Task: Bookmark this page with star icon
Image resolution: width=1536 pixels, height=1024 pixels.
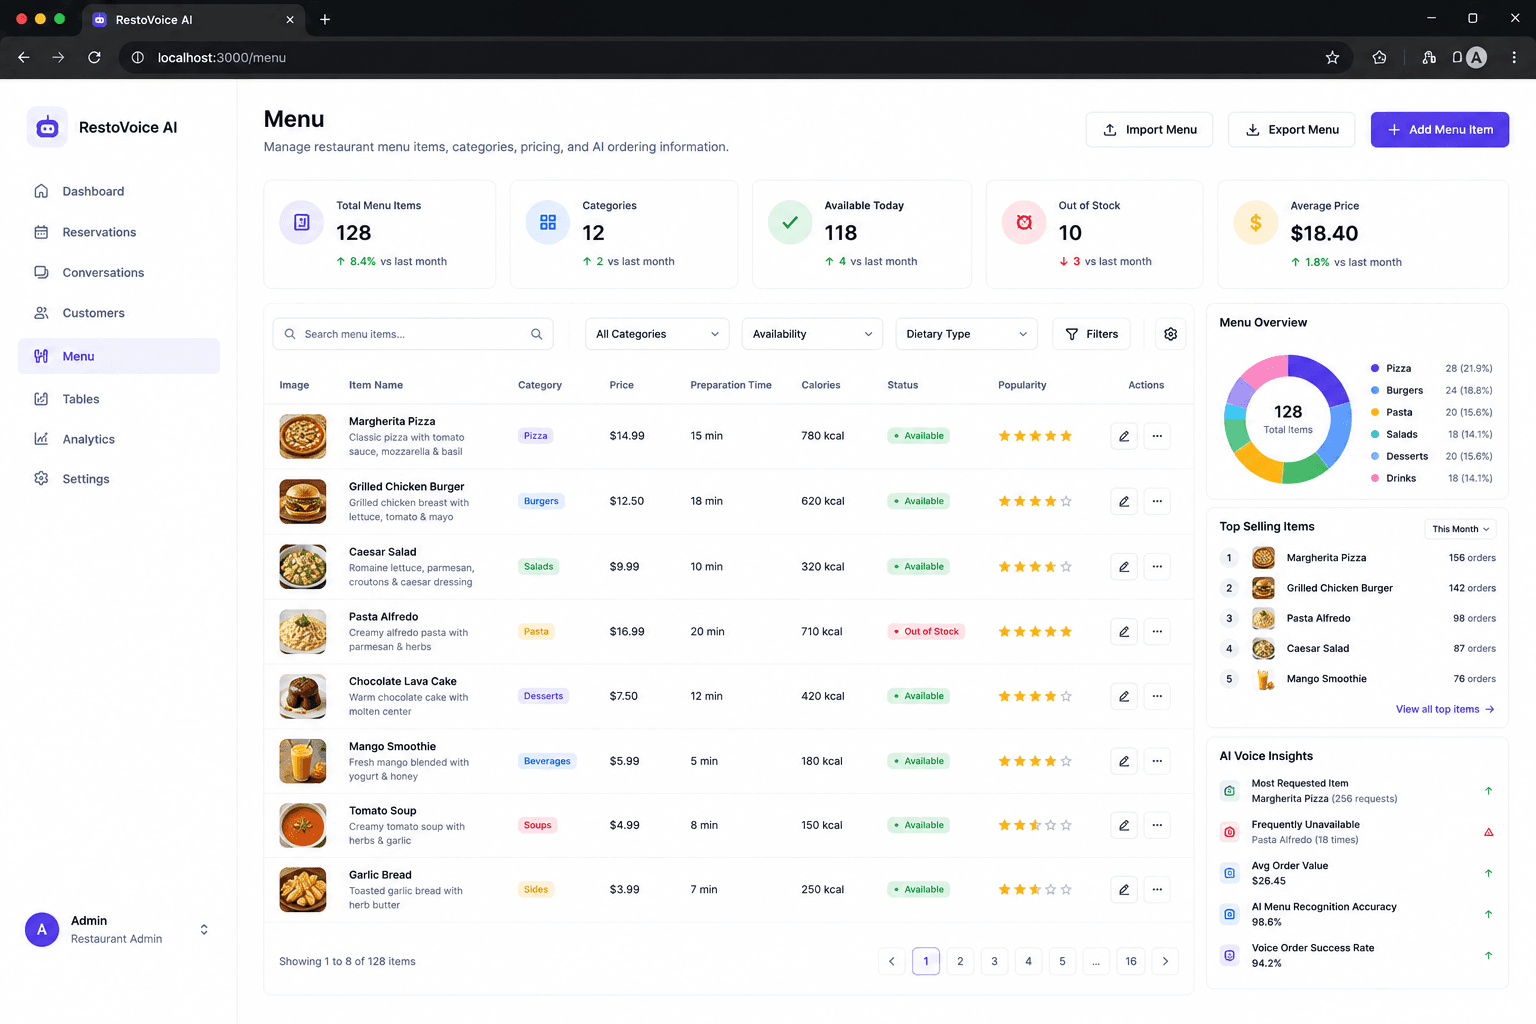Action: [1332, 58]
